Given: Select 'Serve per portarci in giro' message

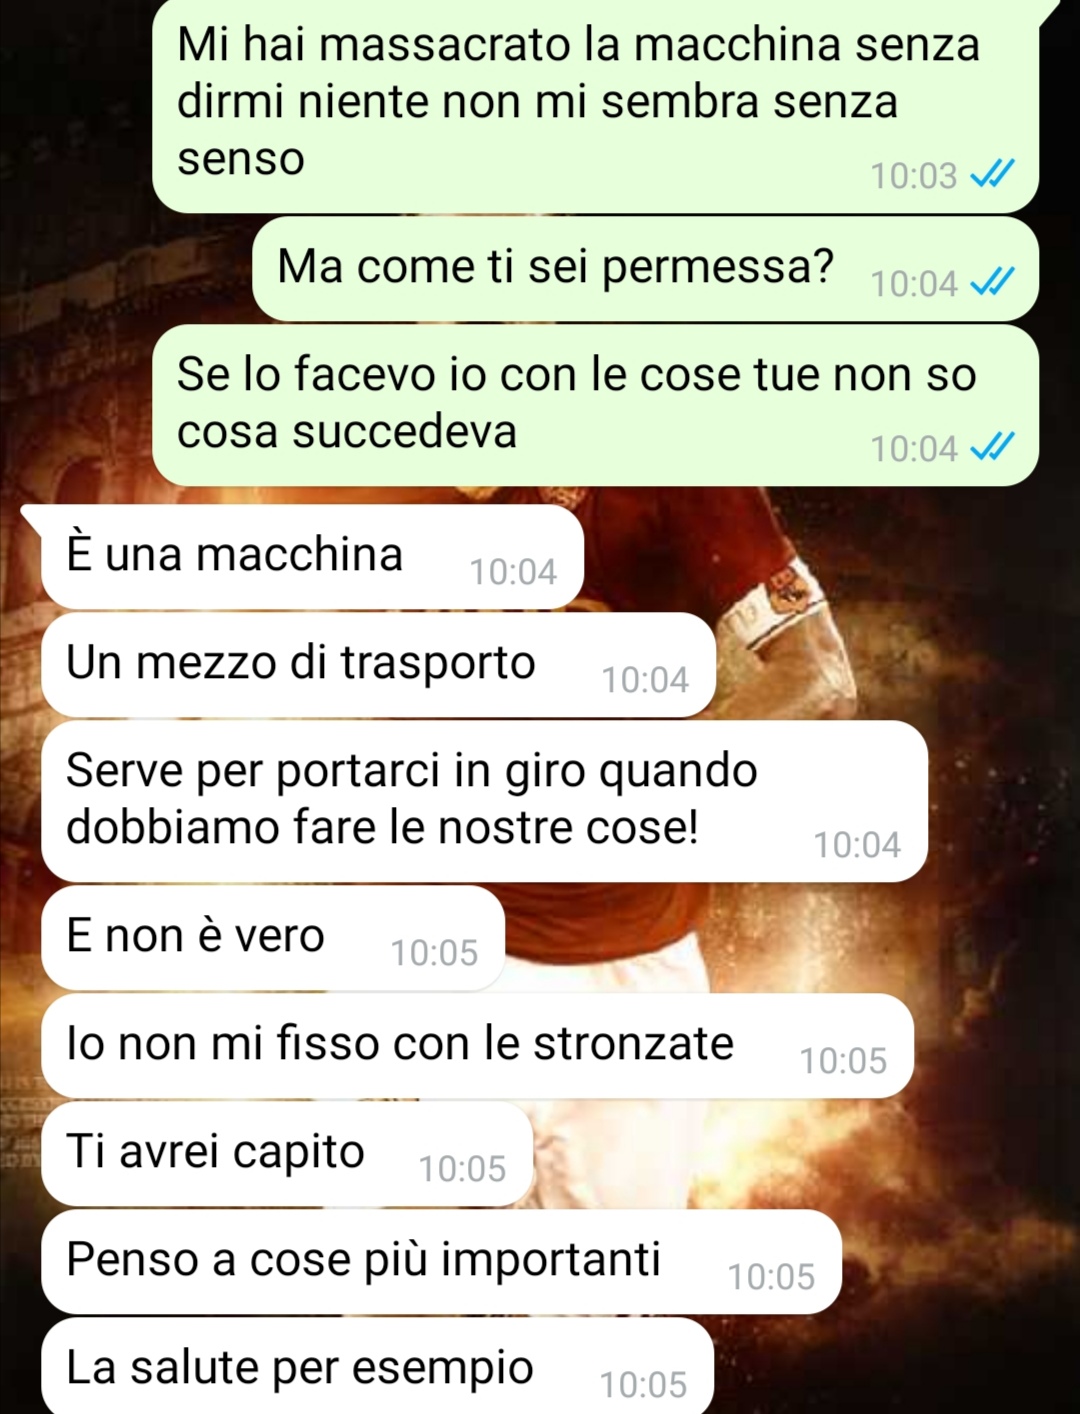Looking at the screenshot, I should point(484,801).
